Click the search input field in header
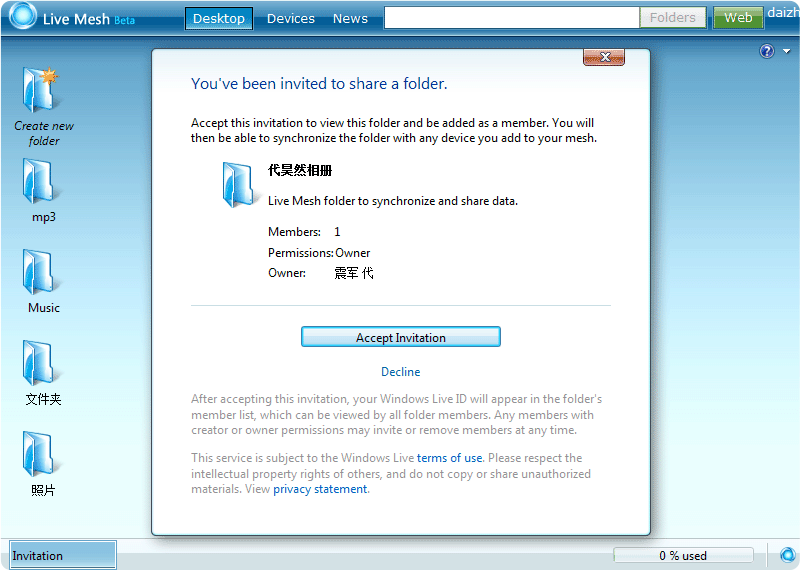Screen dimensions: 800x570 click(512, 18)
